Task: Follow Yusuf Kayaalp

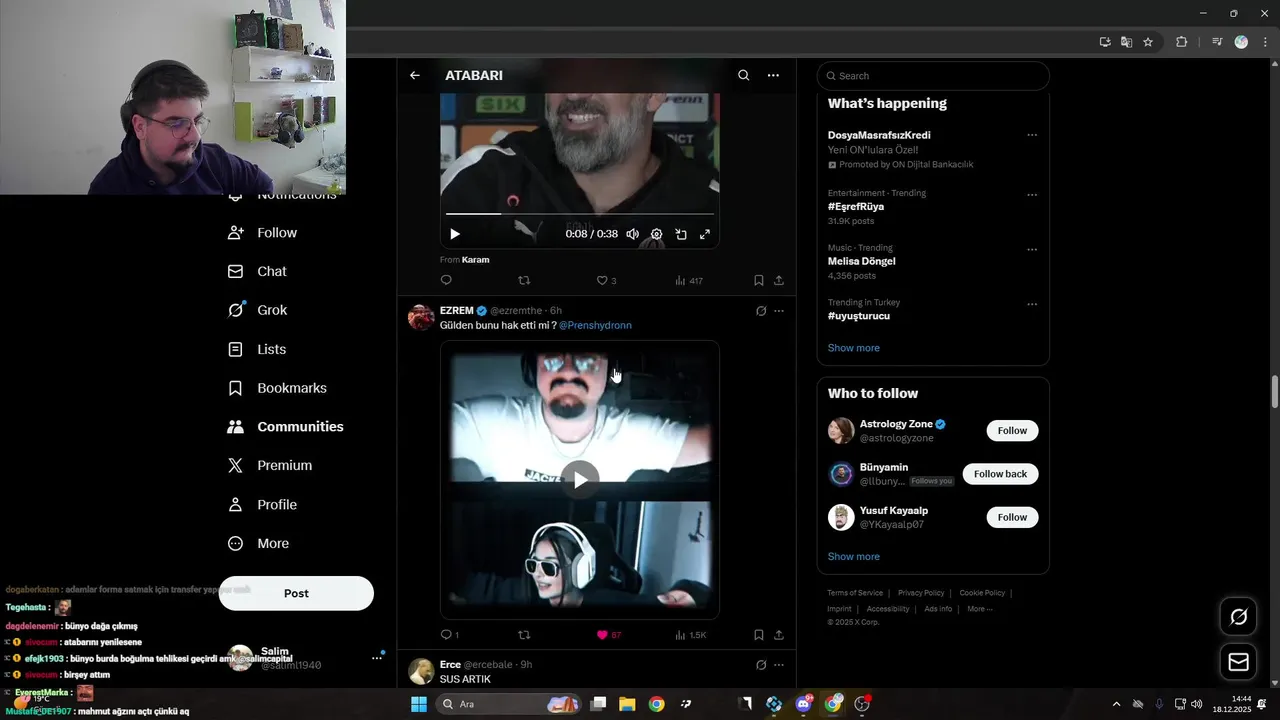Action: pos(1012,517)
